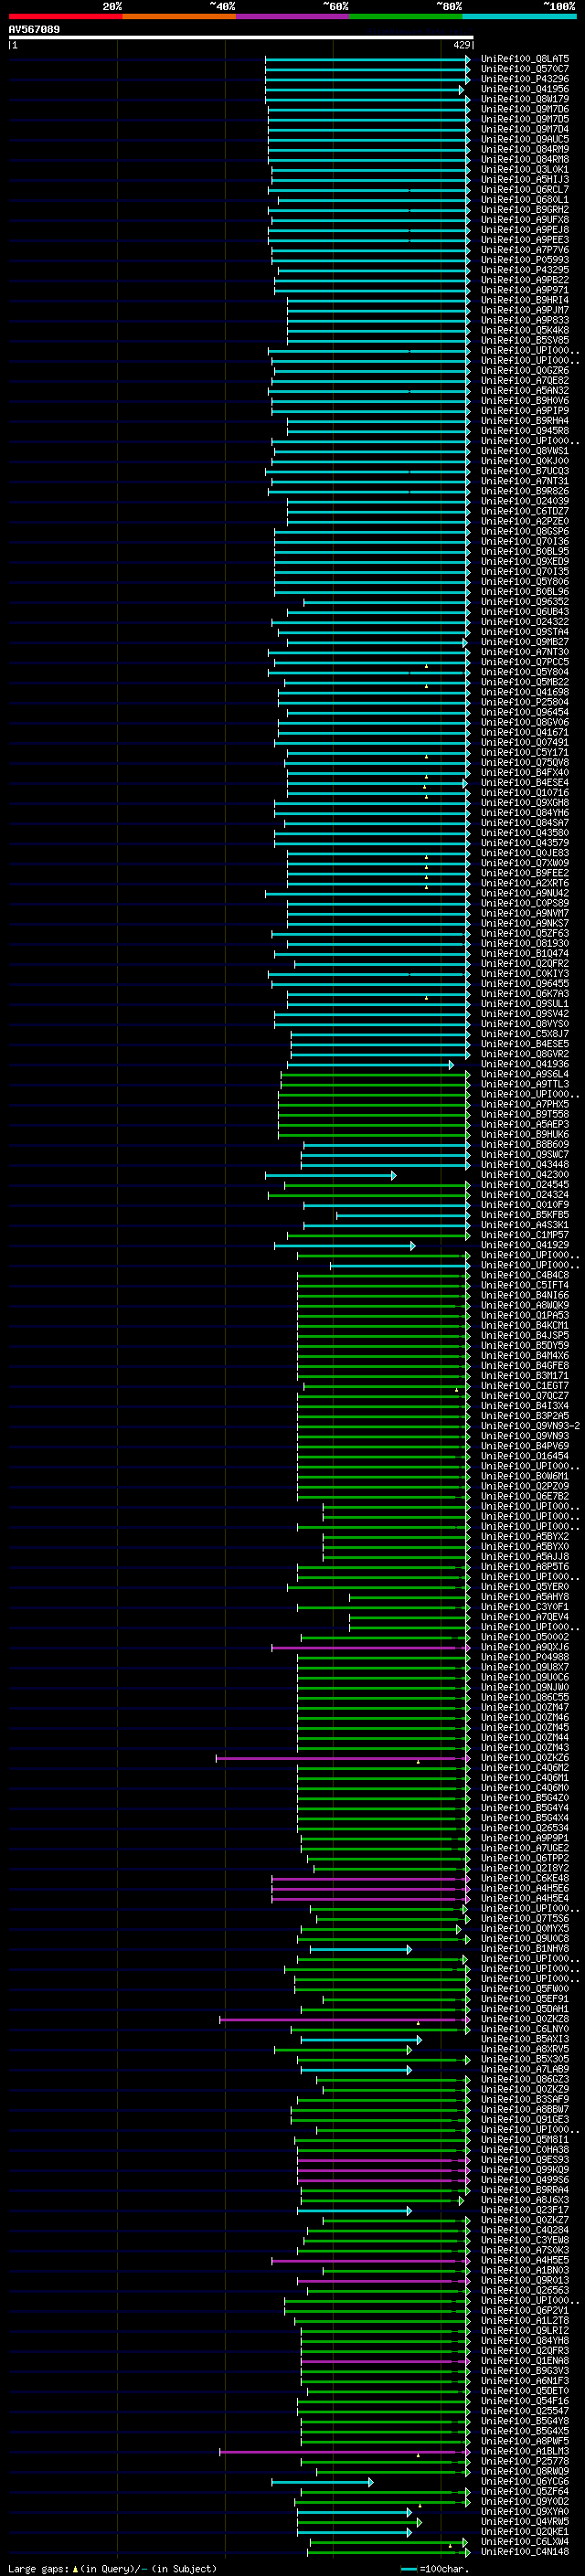This screenshot has width=585, height=2576.
Task: Select the UniRef100_B5SV85 label
Action: tap(525, 340)
